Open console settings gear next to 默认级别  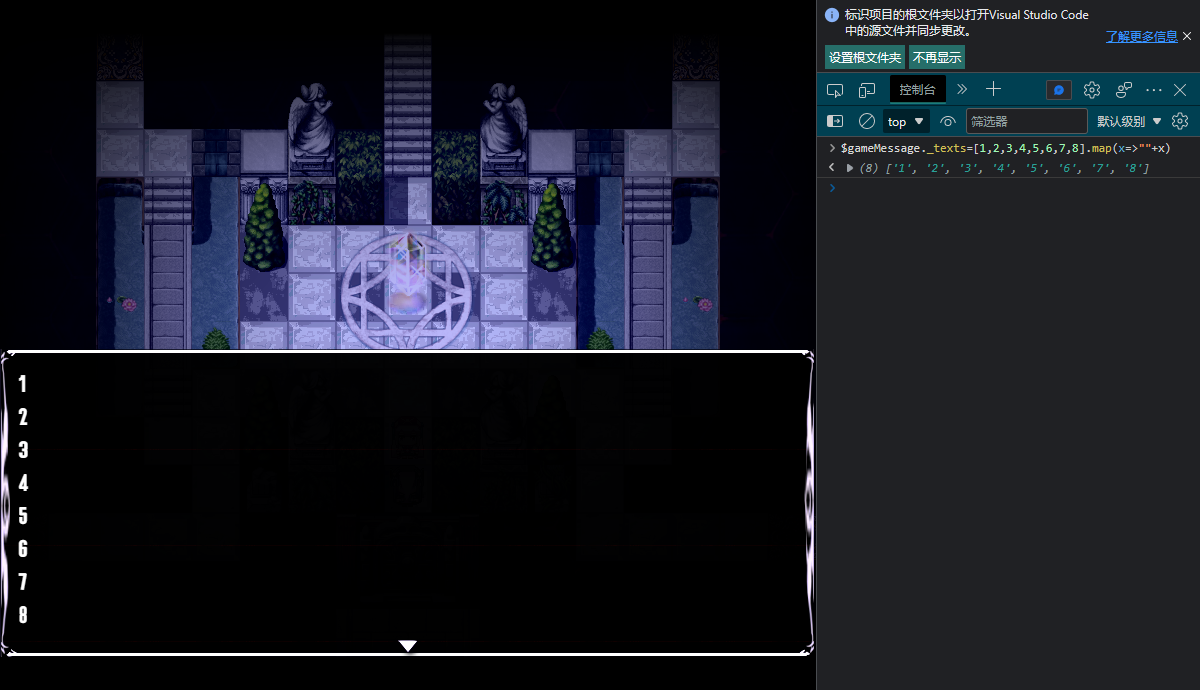tap(1180, 121)
